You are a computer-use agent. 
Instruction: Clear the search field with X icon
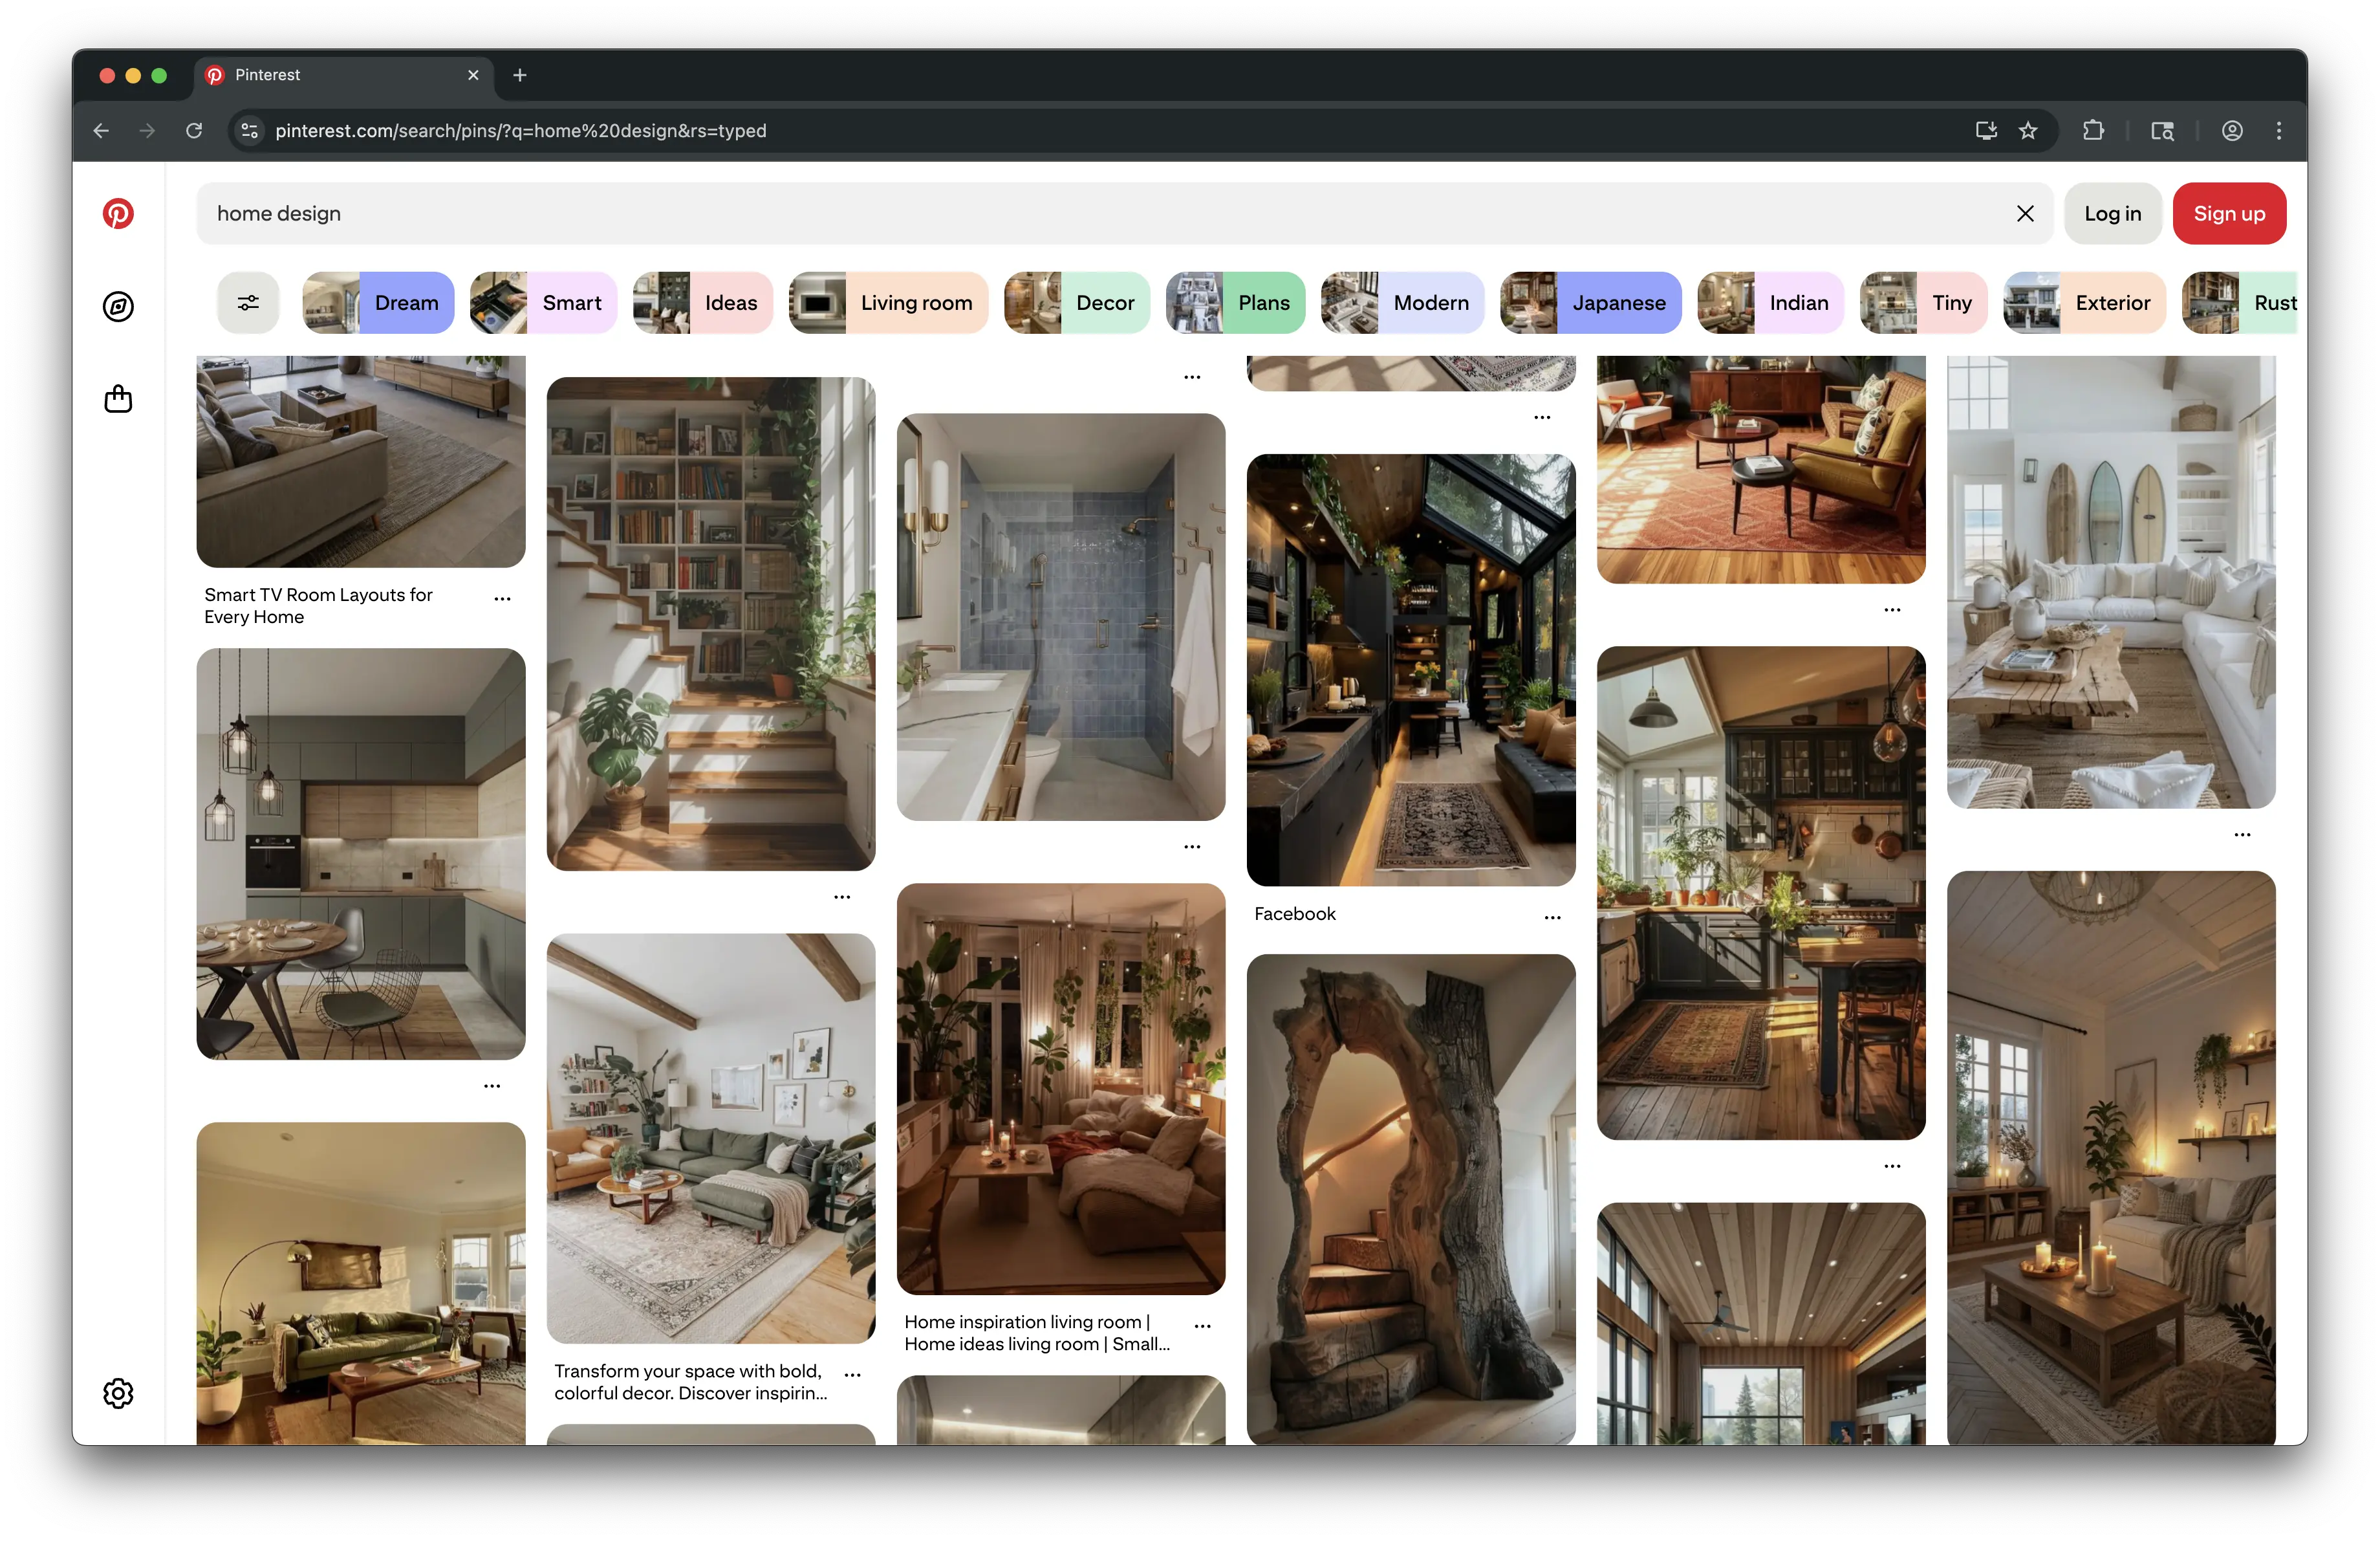2025,214
